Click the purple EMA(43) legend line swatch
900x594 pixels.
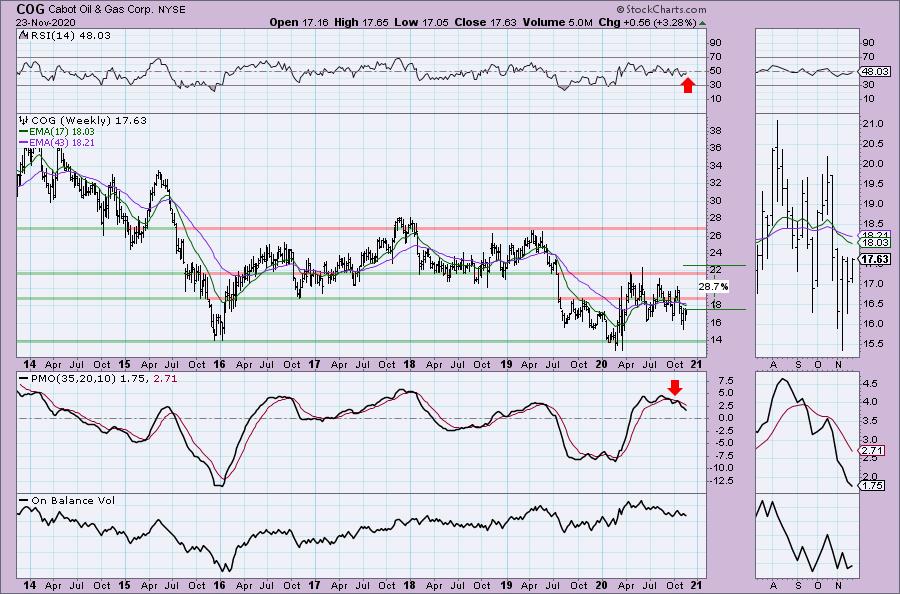[24, 142]
